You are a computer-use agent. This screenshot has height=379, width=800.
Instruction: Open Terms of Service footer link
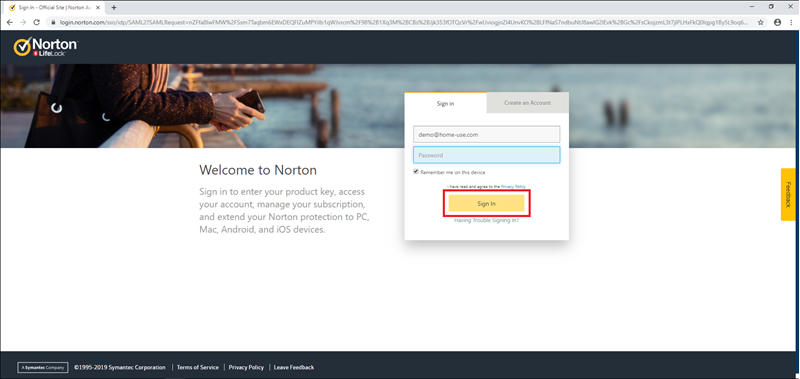click(198, 367)
